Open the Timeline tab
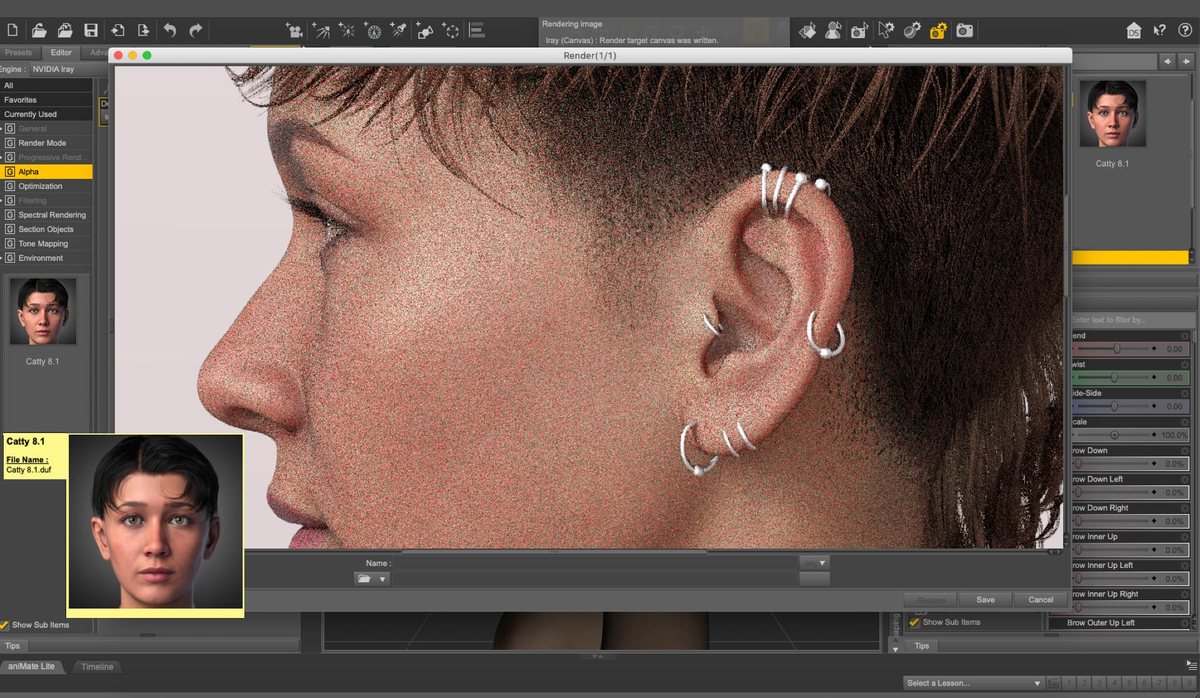1200x698 pixels. point(97,666)
